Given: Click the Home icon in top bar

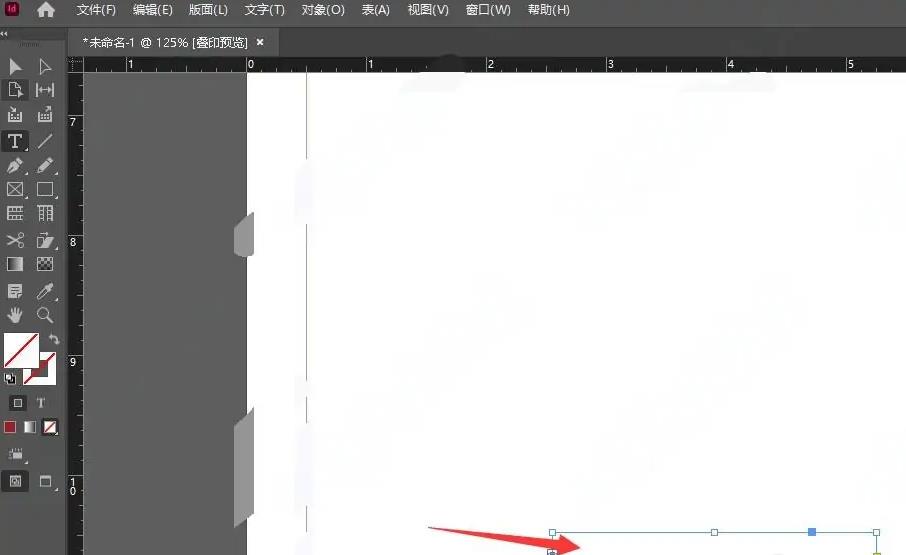Looking at the screenshot, I should (46, 10).
